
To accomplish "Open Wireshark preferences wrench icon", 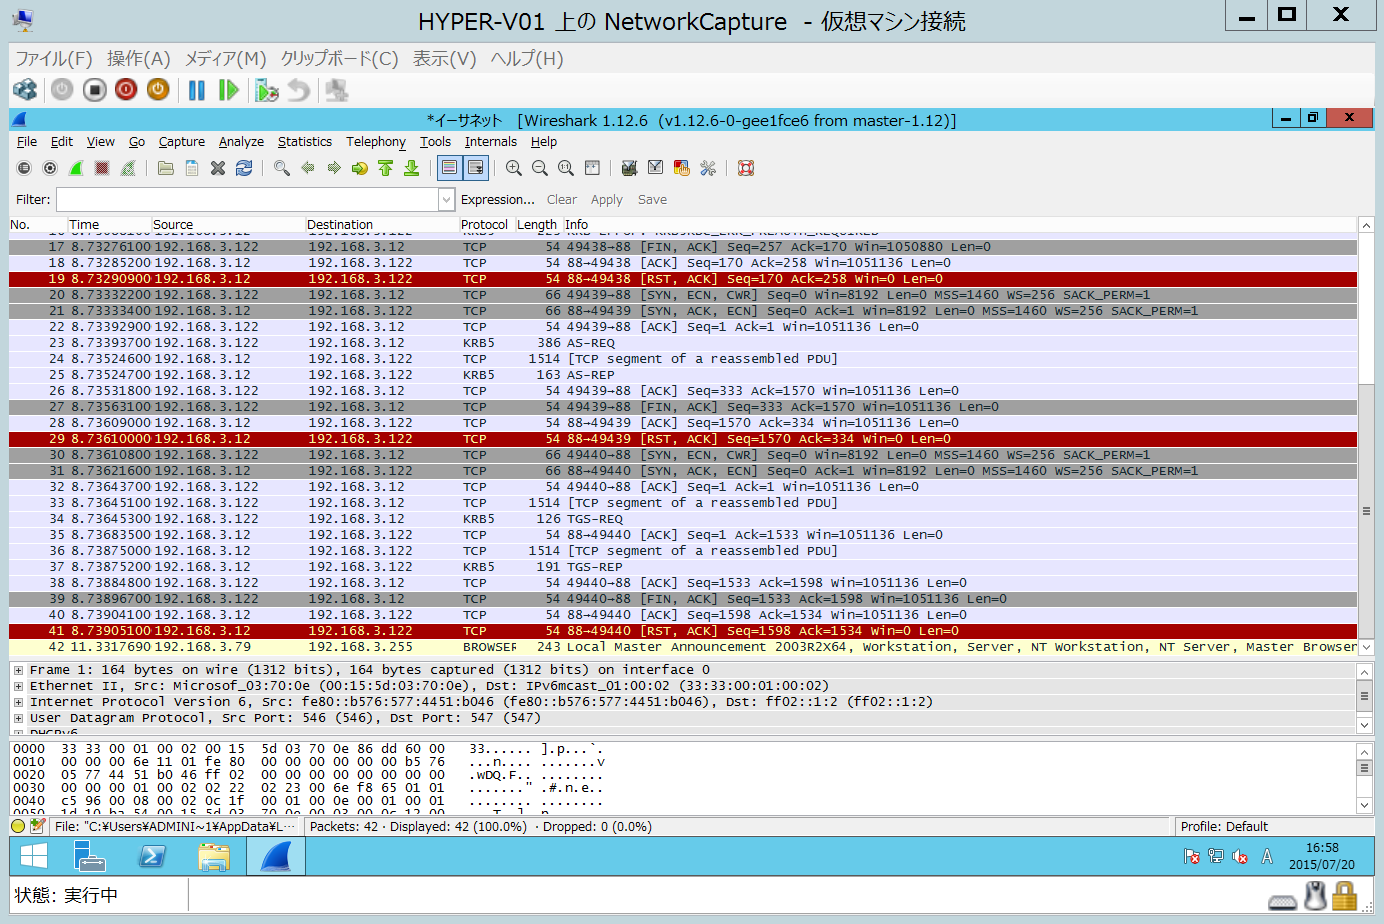I will tap(708, 168).
